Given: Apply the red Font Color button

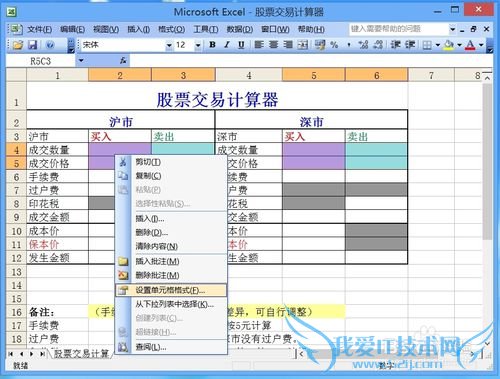Looking at the screenshot, I should (x=470, y=45).
